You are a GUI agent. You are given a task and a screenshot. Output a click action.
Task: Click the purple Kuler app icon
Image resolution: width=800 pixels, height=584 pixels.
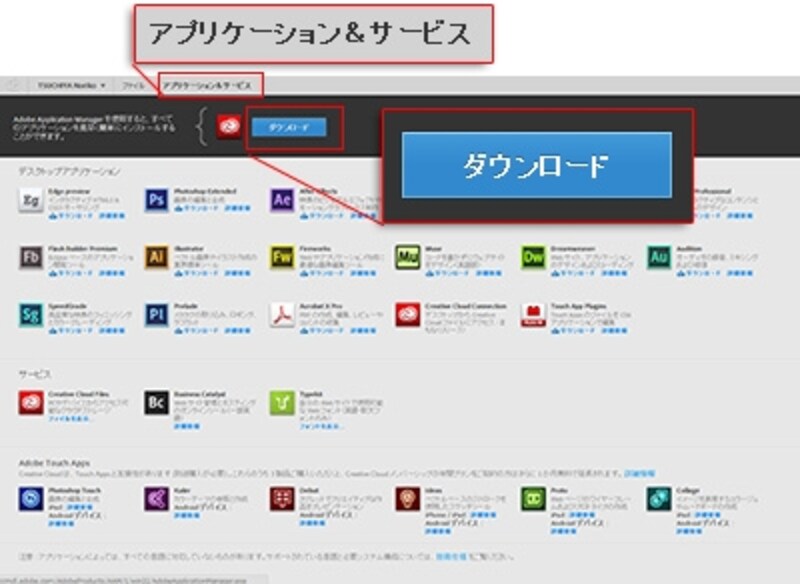156,499
